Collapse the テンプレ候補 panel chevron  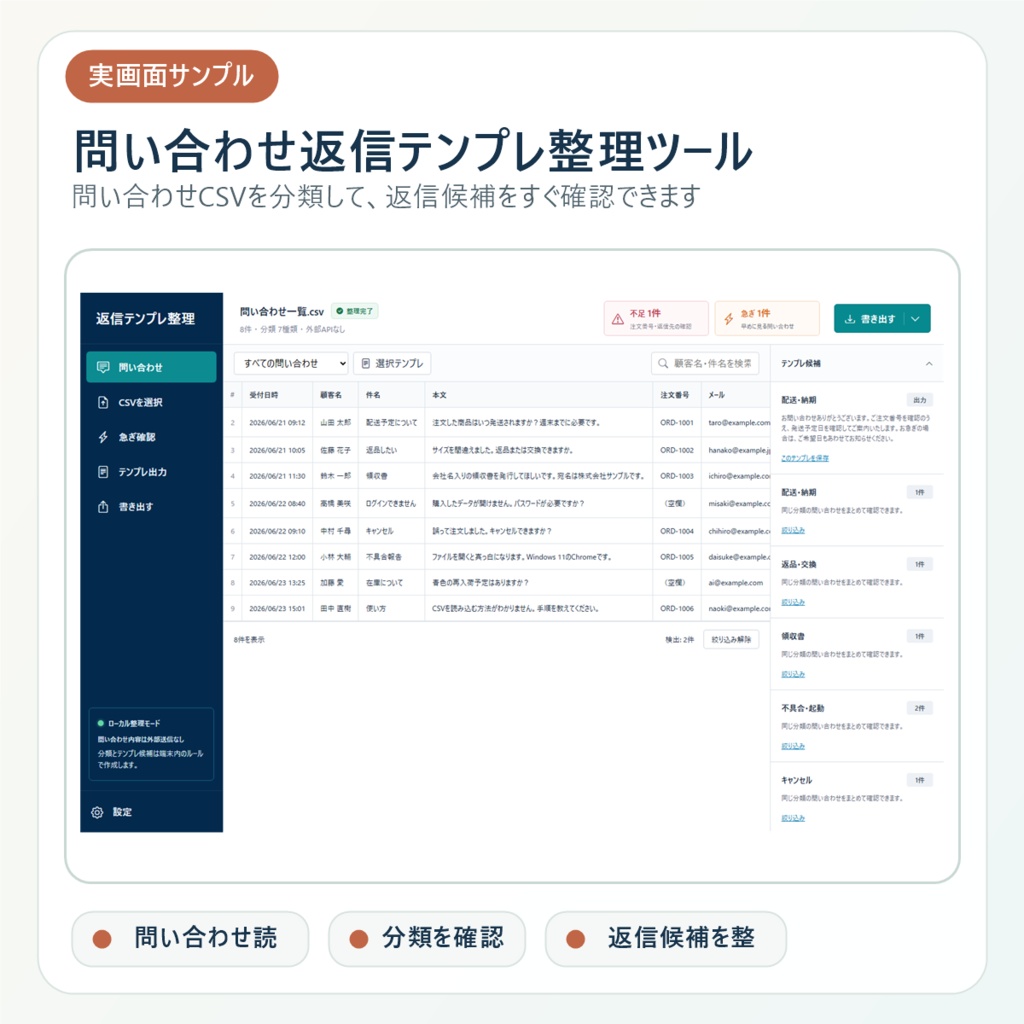(x=929, y=364)
